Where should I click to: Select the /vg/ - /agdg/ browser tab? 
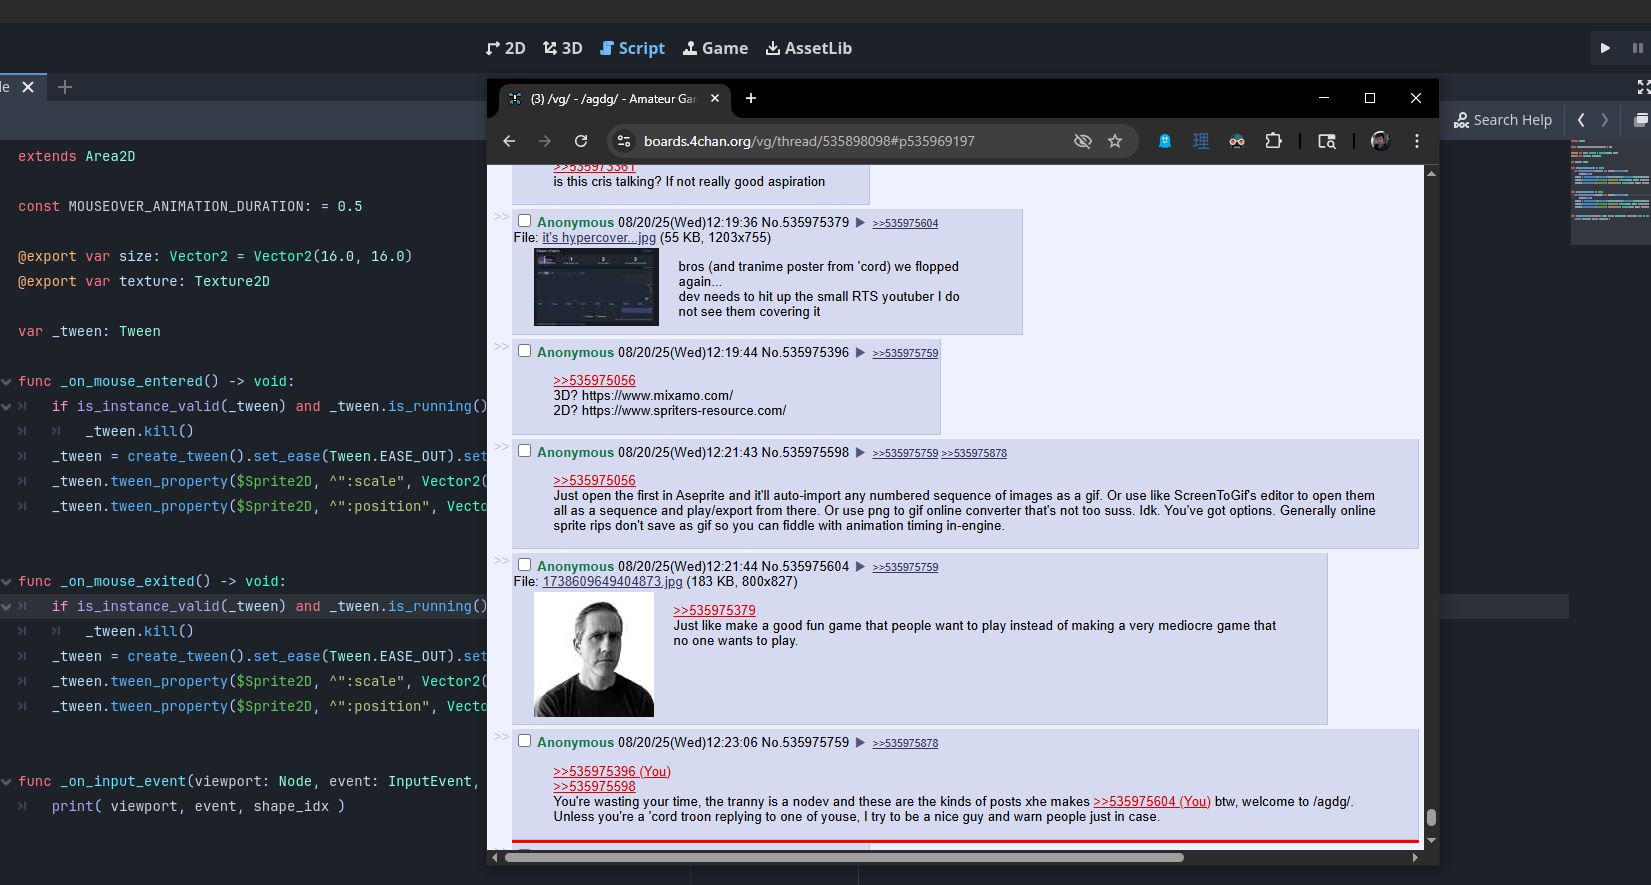click(x=613, y=99)
